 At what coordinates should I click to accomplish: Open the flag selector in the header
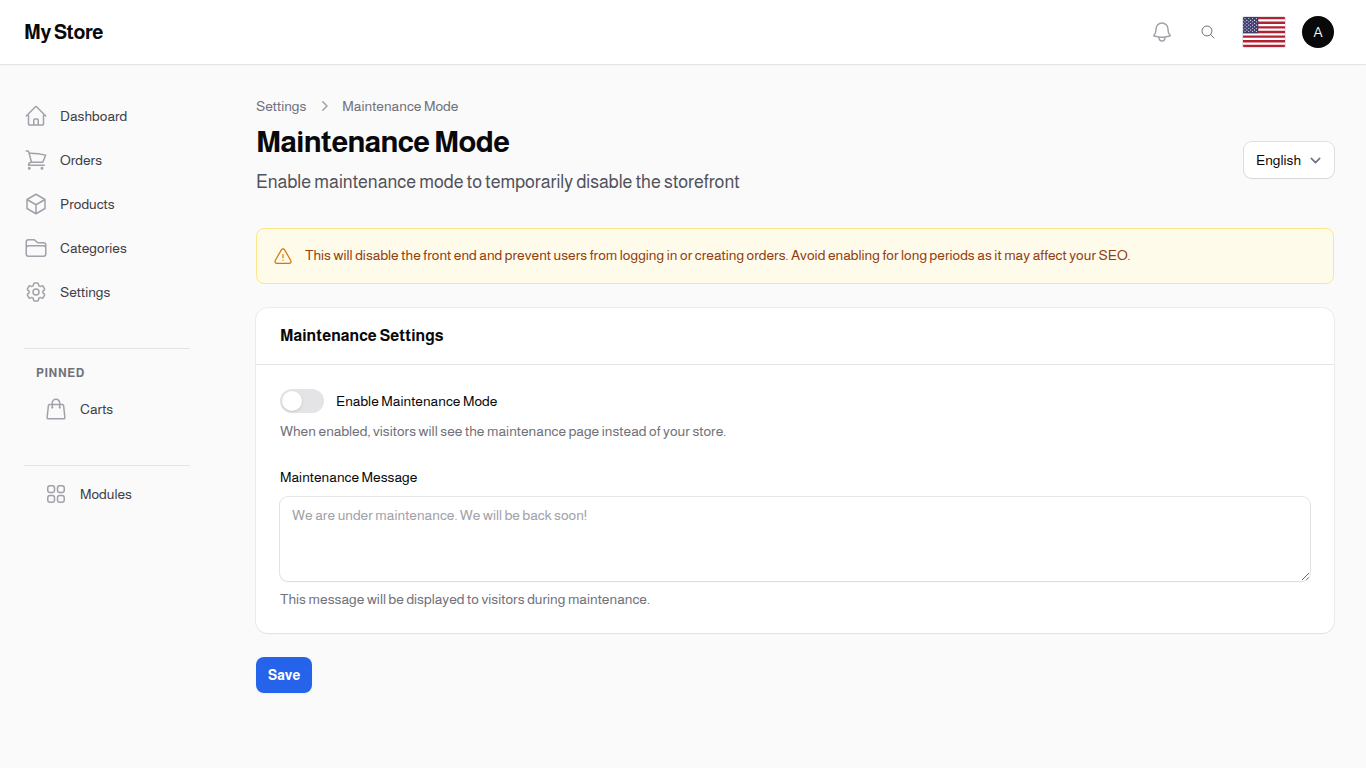(1263, 31)
